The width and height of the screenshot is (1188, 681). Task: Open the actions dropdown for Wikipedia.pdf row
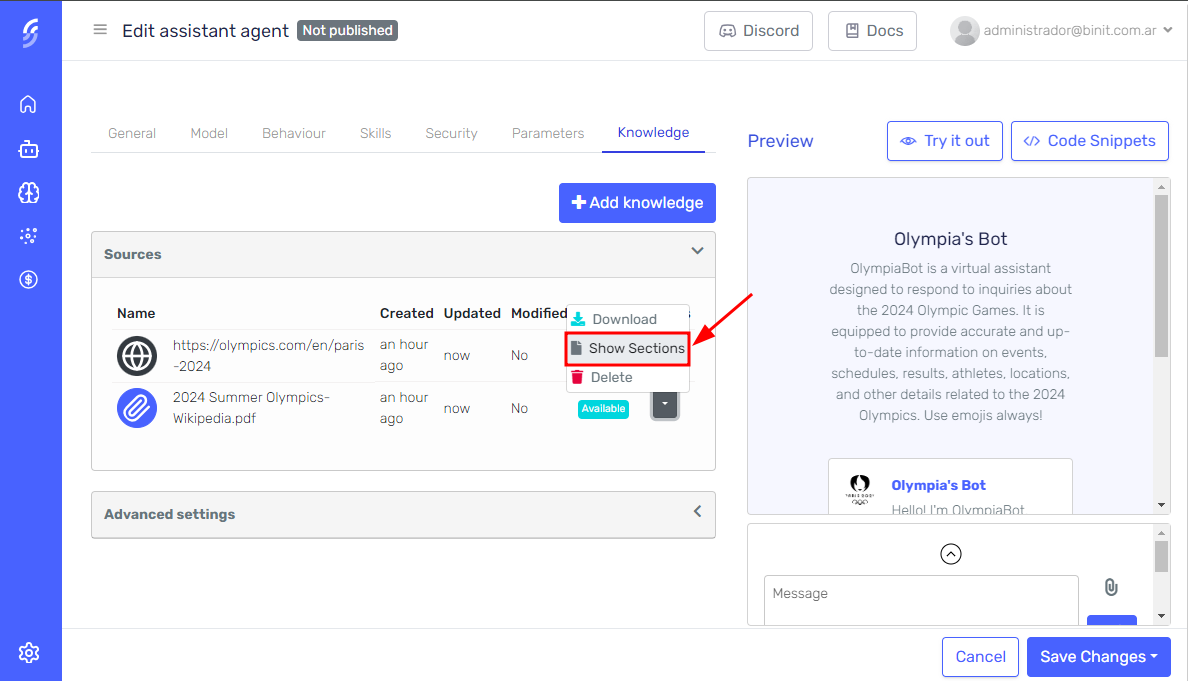pyautogui.click(x=664, y=405)
